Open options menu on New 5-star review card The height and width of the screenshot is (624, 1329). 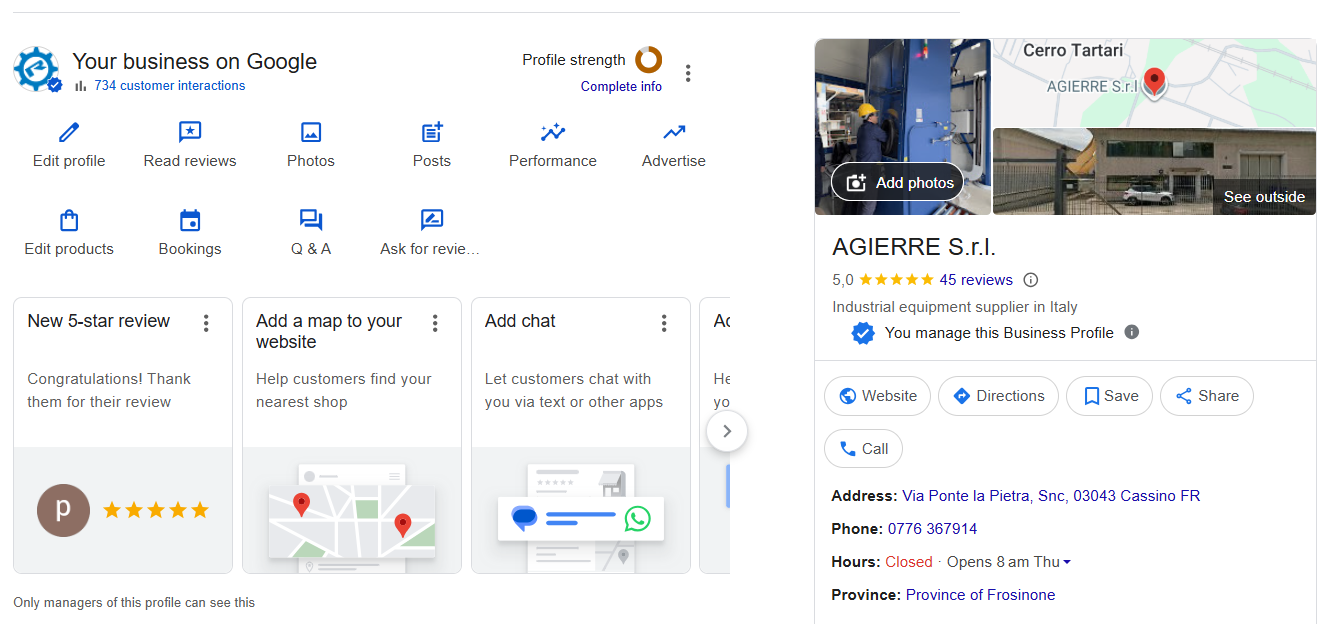pyautogui.click(x=206, y=323)
